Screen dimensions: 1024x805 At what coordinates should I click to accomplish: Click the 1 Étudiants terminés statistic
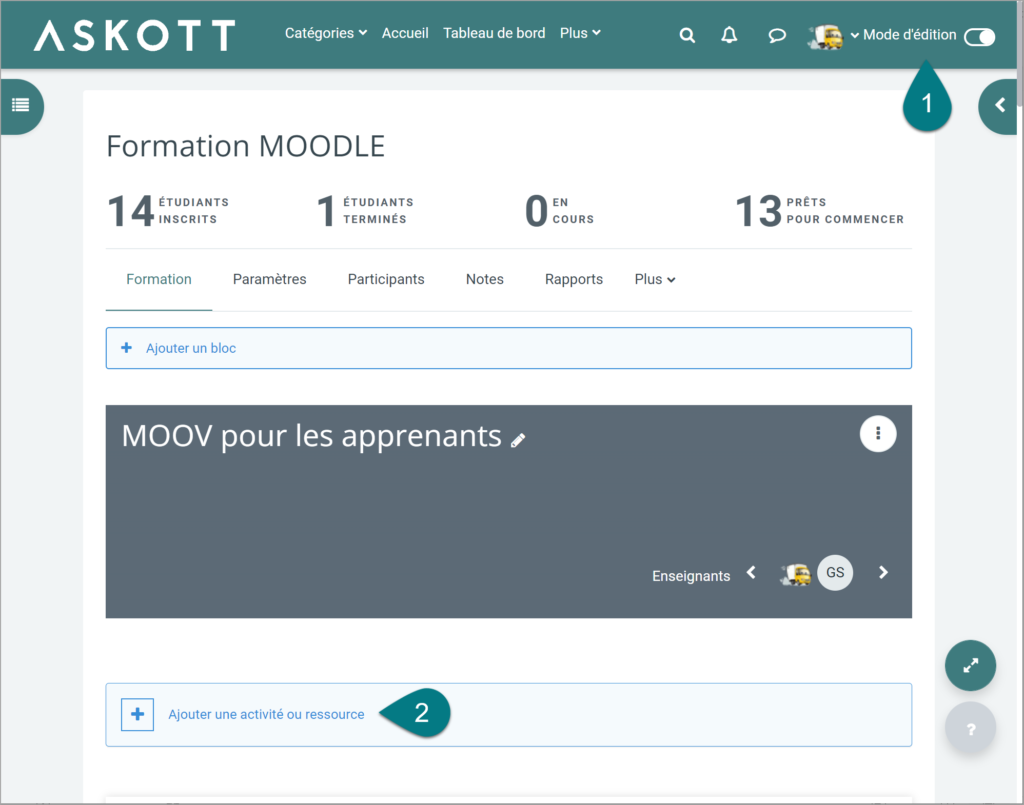click(x=366, y=211)
